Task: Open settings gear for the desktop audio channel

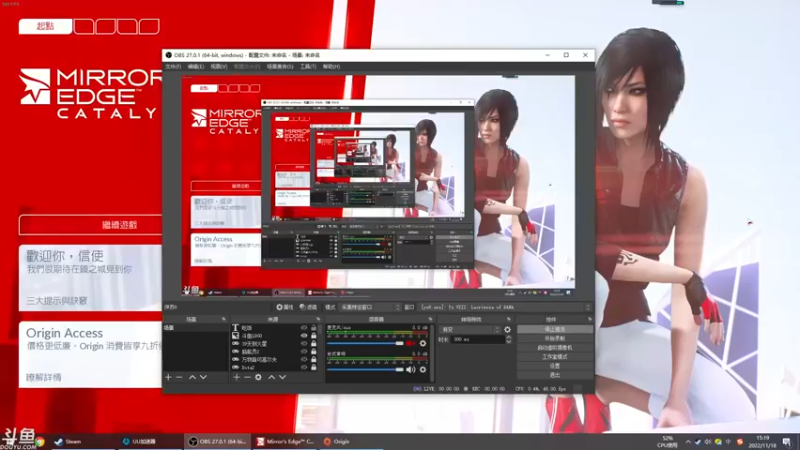Action: (422, 369)
